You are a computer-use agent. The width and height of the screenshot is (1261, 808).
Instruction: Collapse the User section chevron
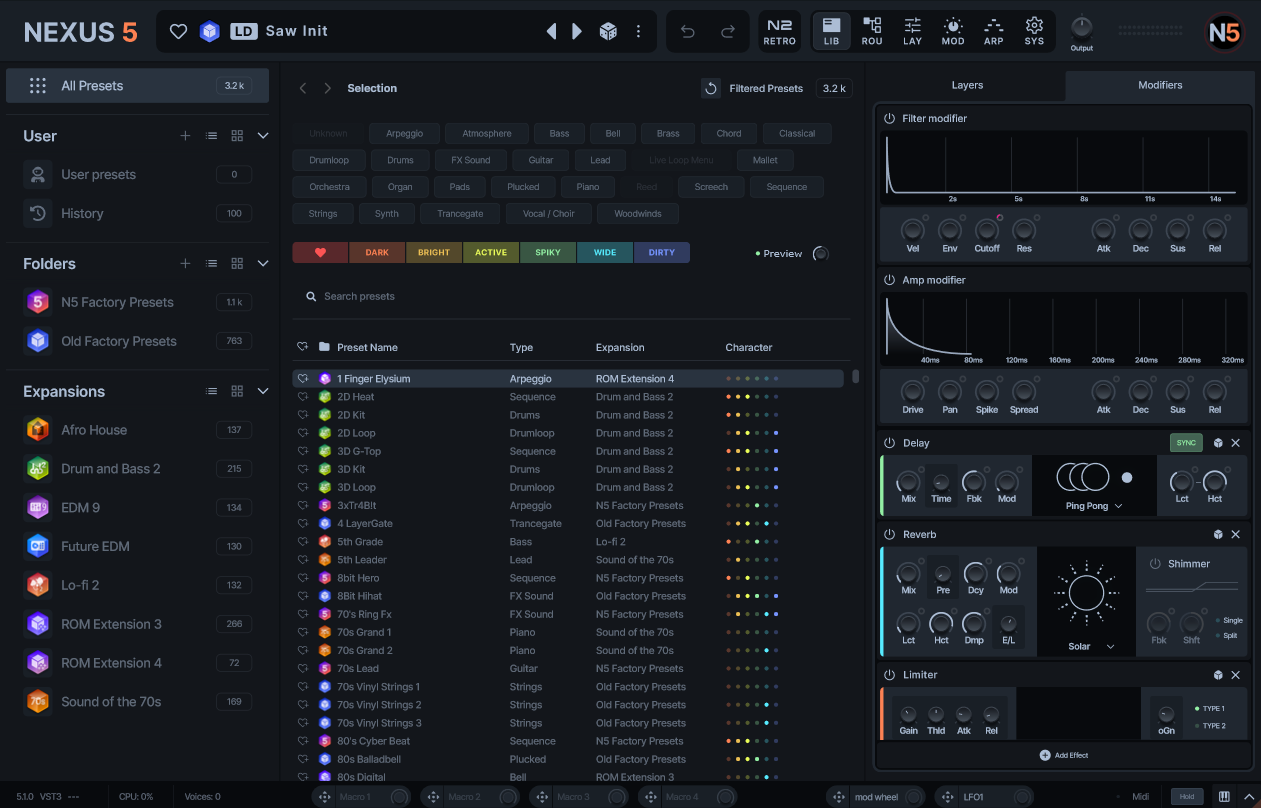point(263,136)
